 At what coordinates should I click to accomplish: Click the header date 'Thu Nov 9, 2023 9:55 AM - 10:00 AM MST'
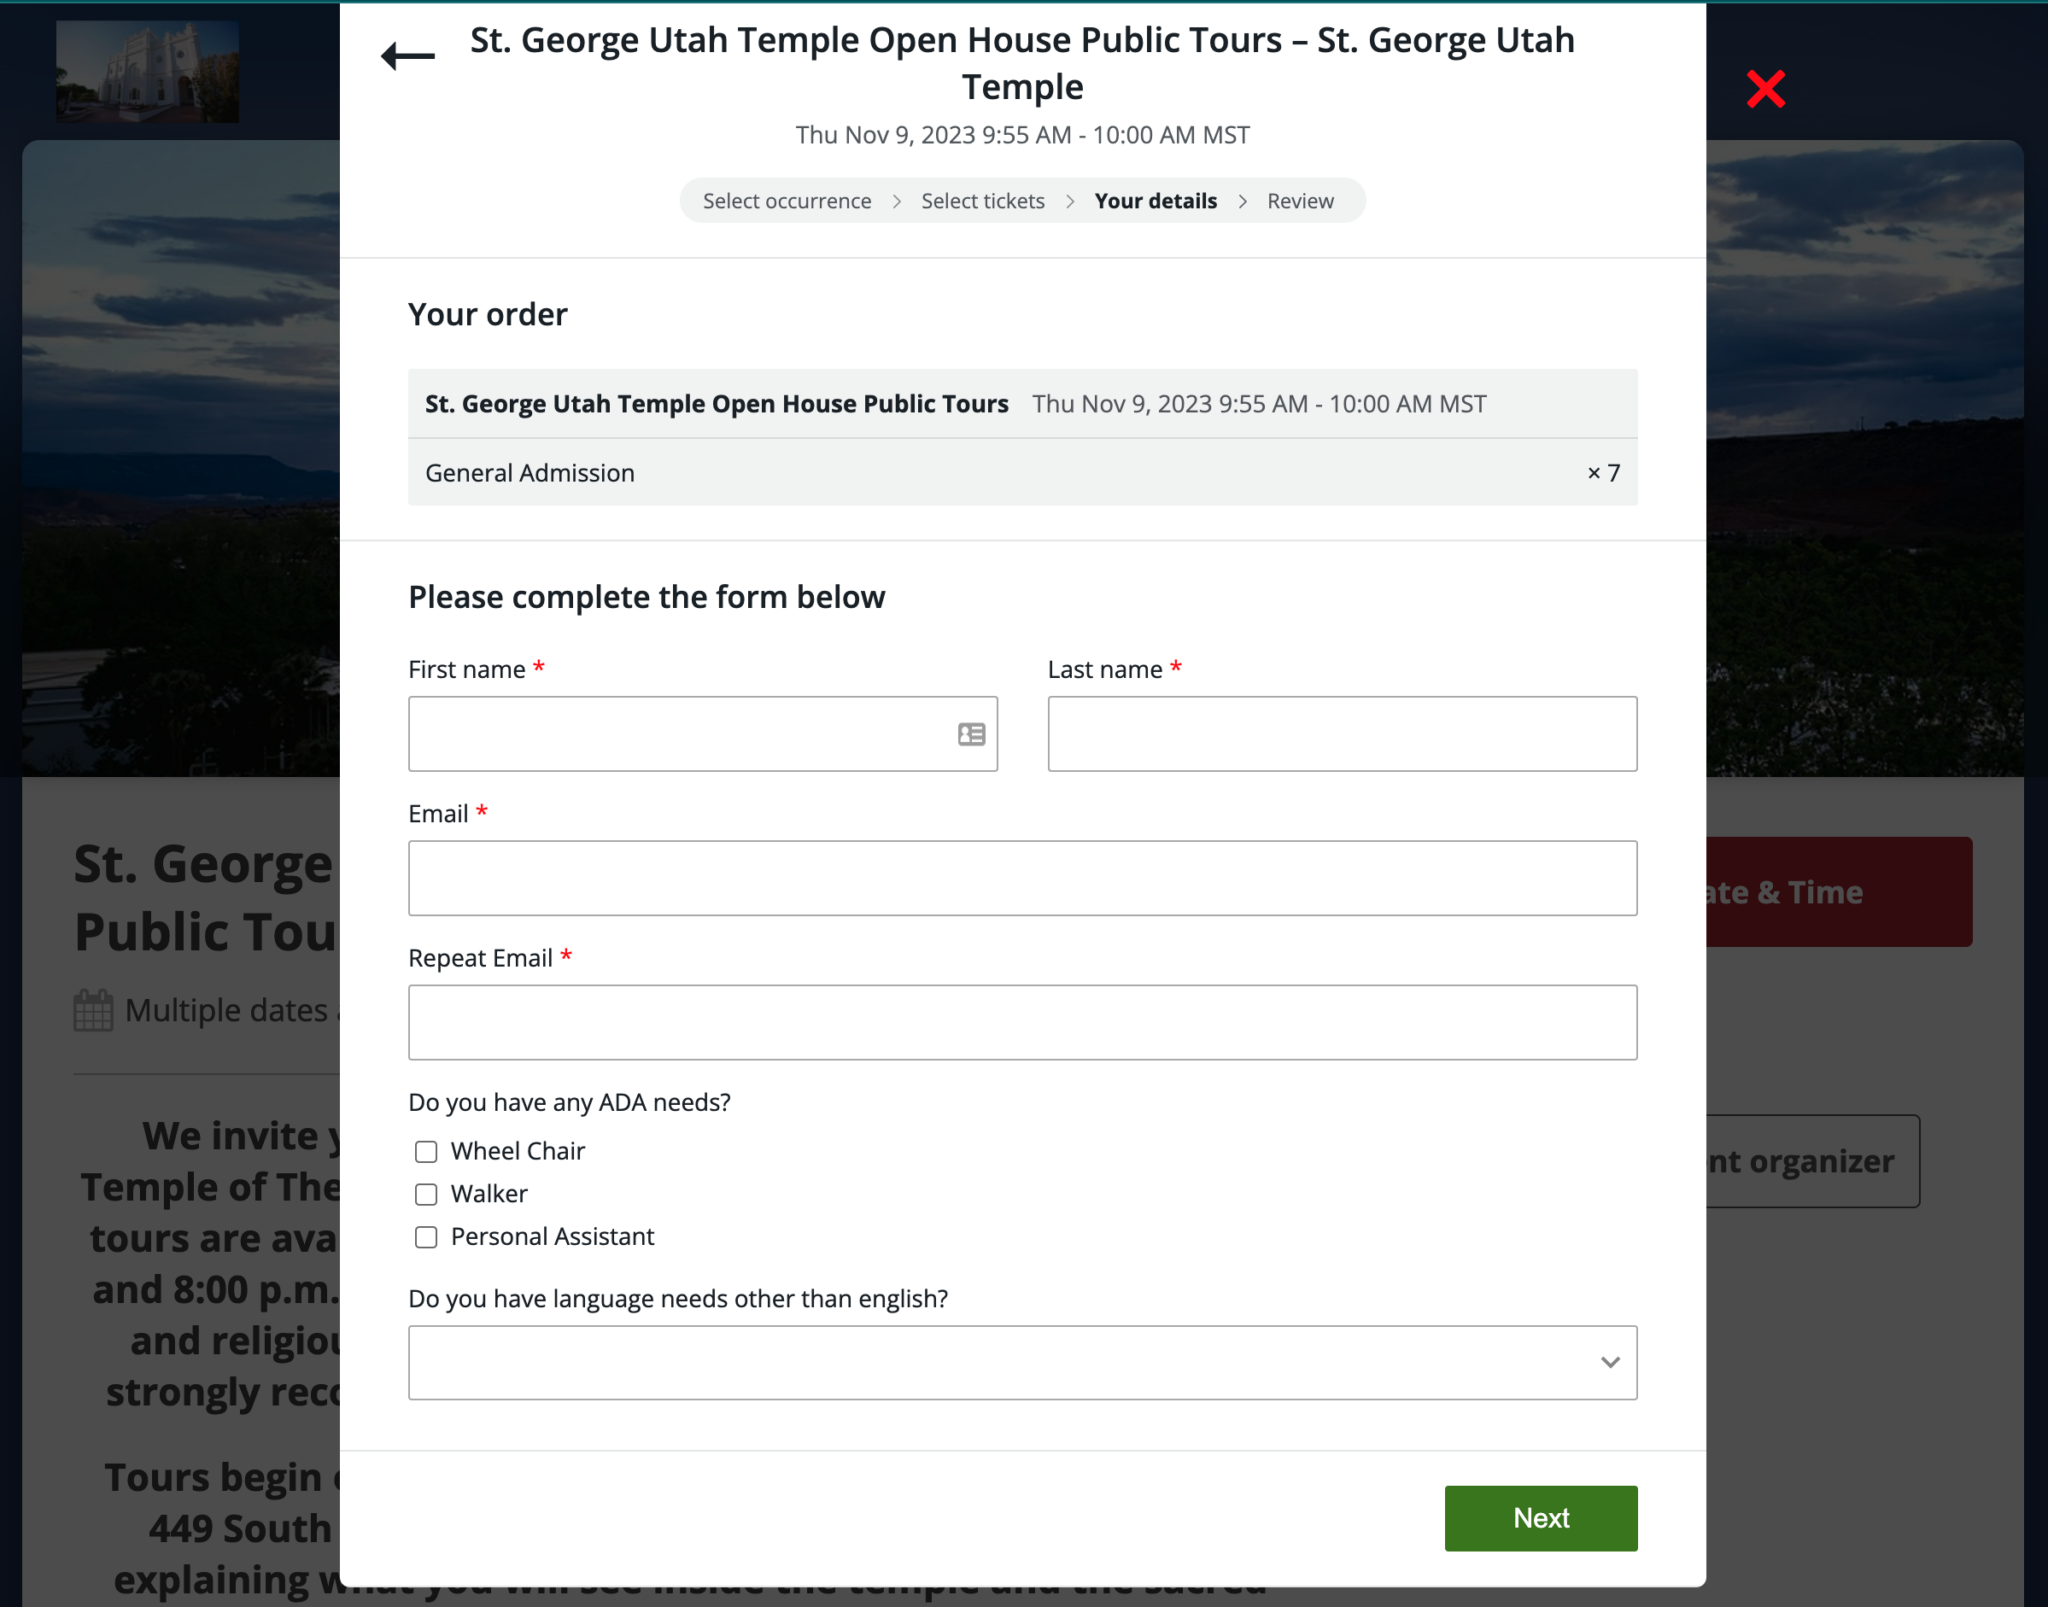pos(1022,135)
